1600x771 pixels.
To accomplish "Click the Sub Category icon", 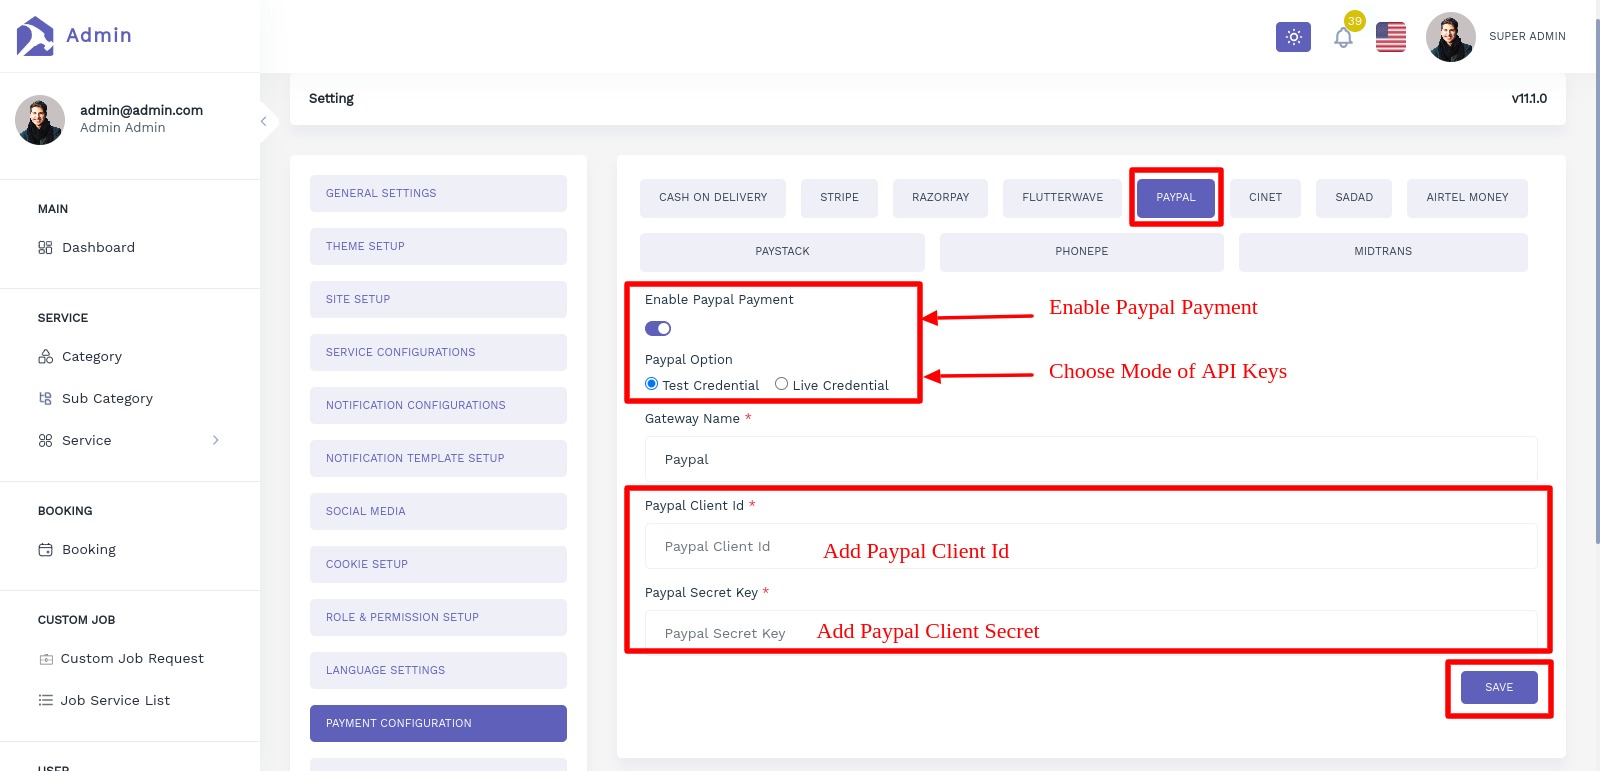I will pyautogui.click(x=45, y=398).
